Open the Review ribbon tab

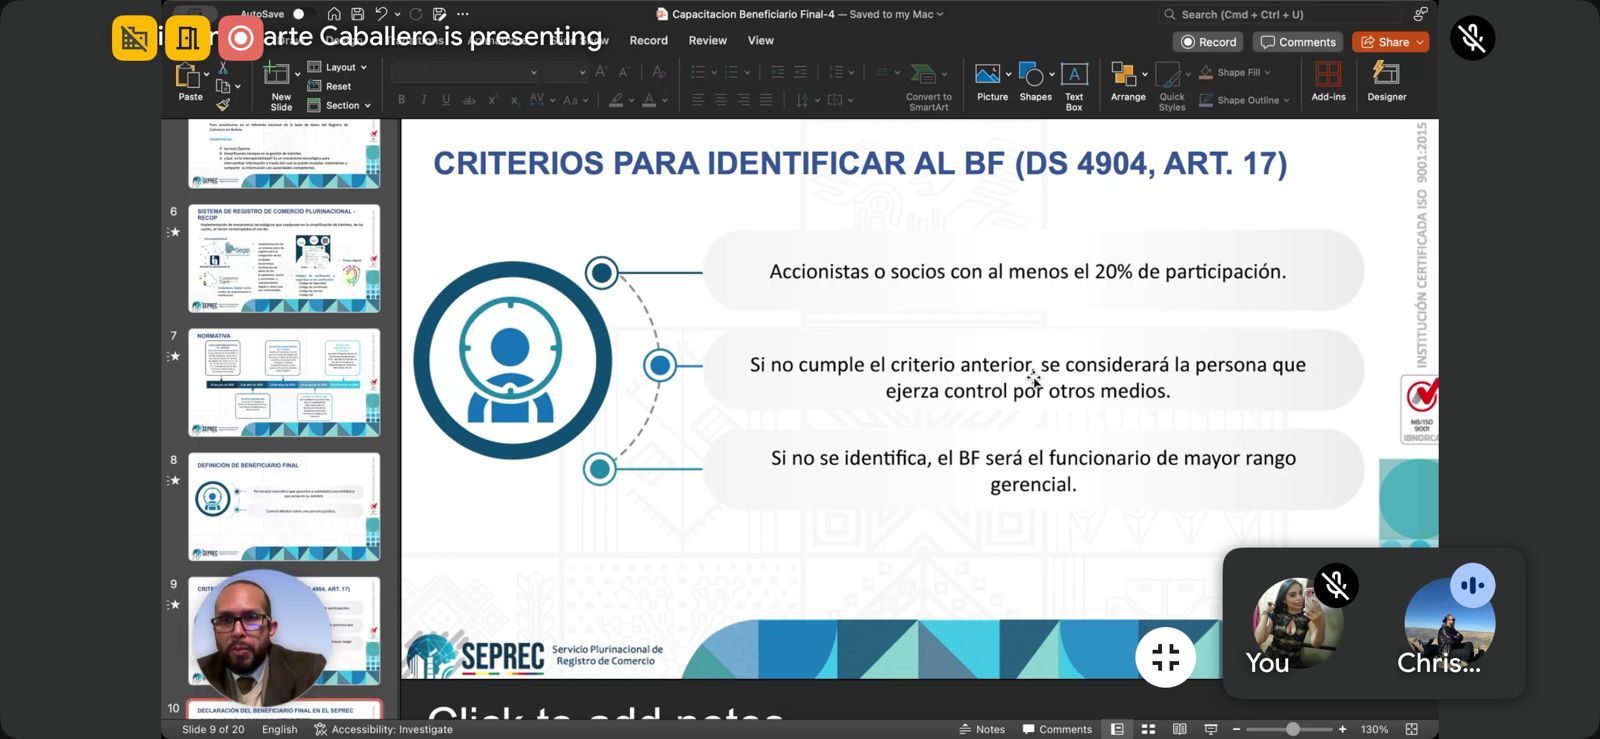coord(707,41)
